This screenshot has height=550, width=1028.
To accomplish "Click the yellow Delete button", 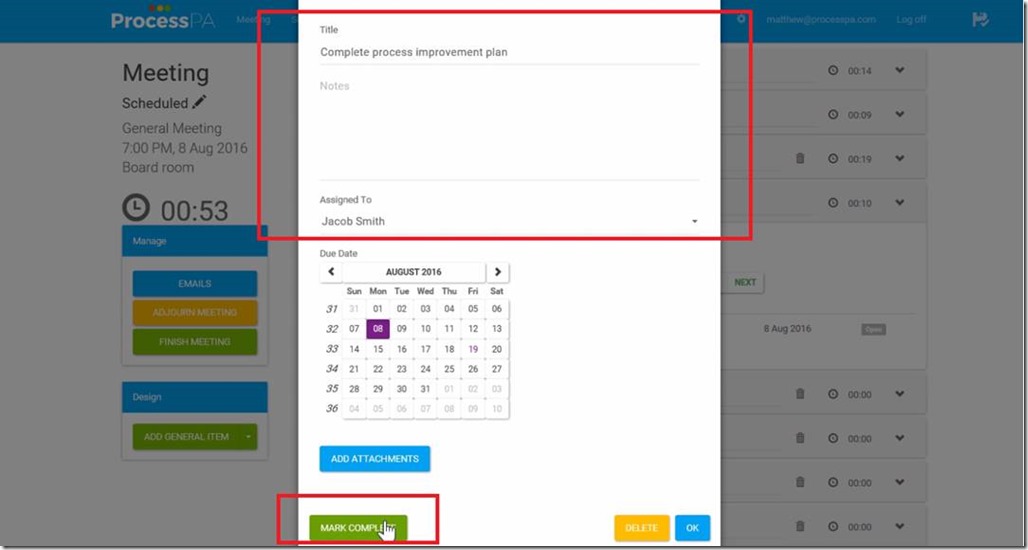I will click(641, 528).
